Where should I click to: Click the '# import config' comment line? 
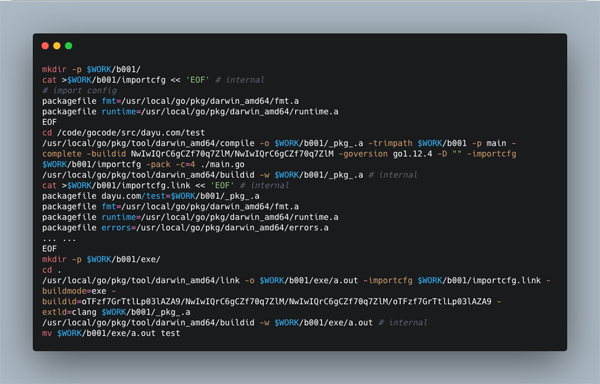tap(80, 91)
